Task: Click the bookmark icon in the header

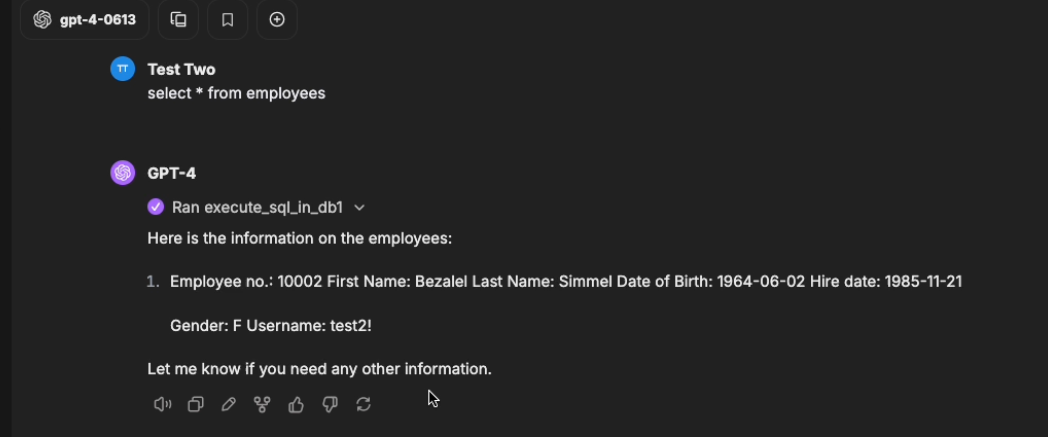Action: [x=227, y=19]
